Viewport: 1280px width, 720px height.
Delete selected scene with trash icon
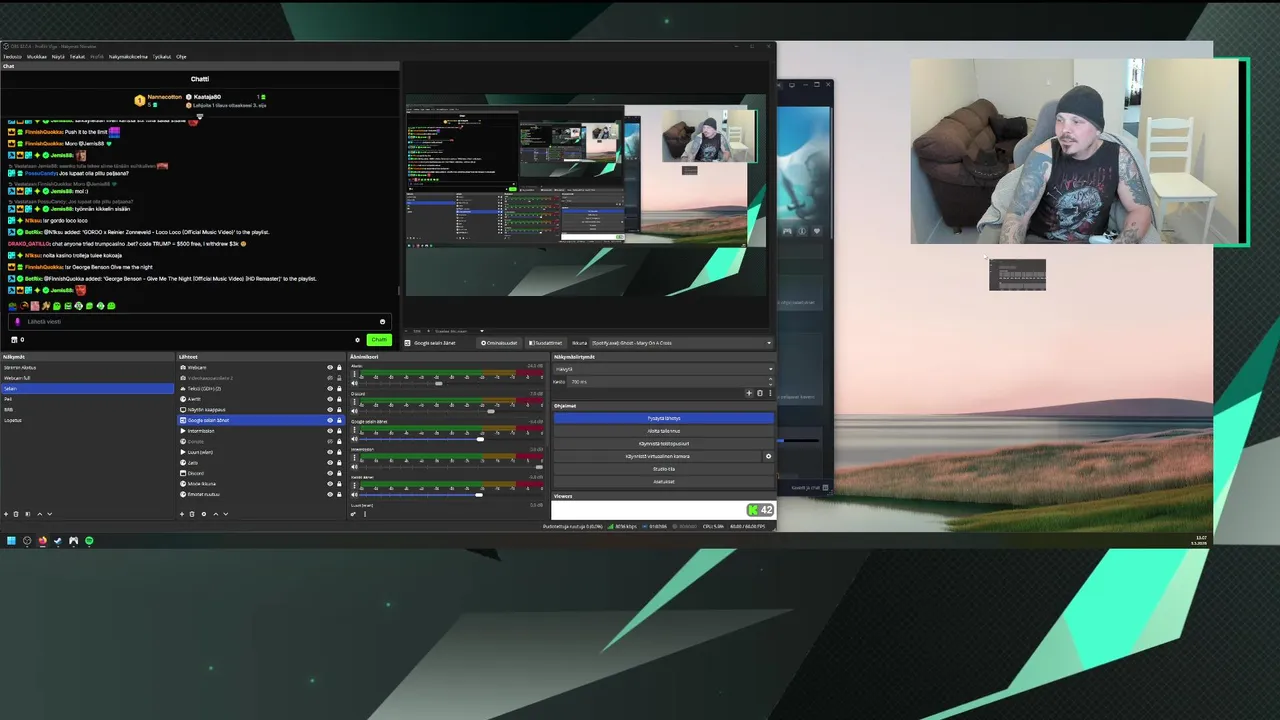tap(16, 514)
